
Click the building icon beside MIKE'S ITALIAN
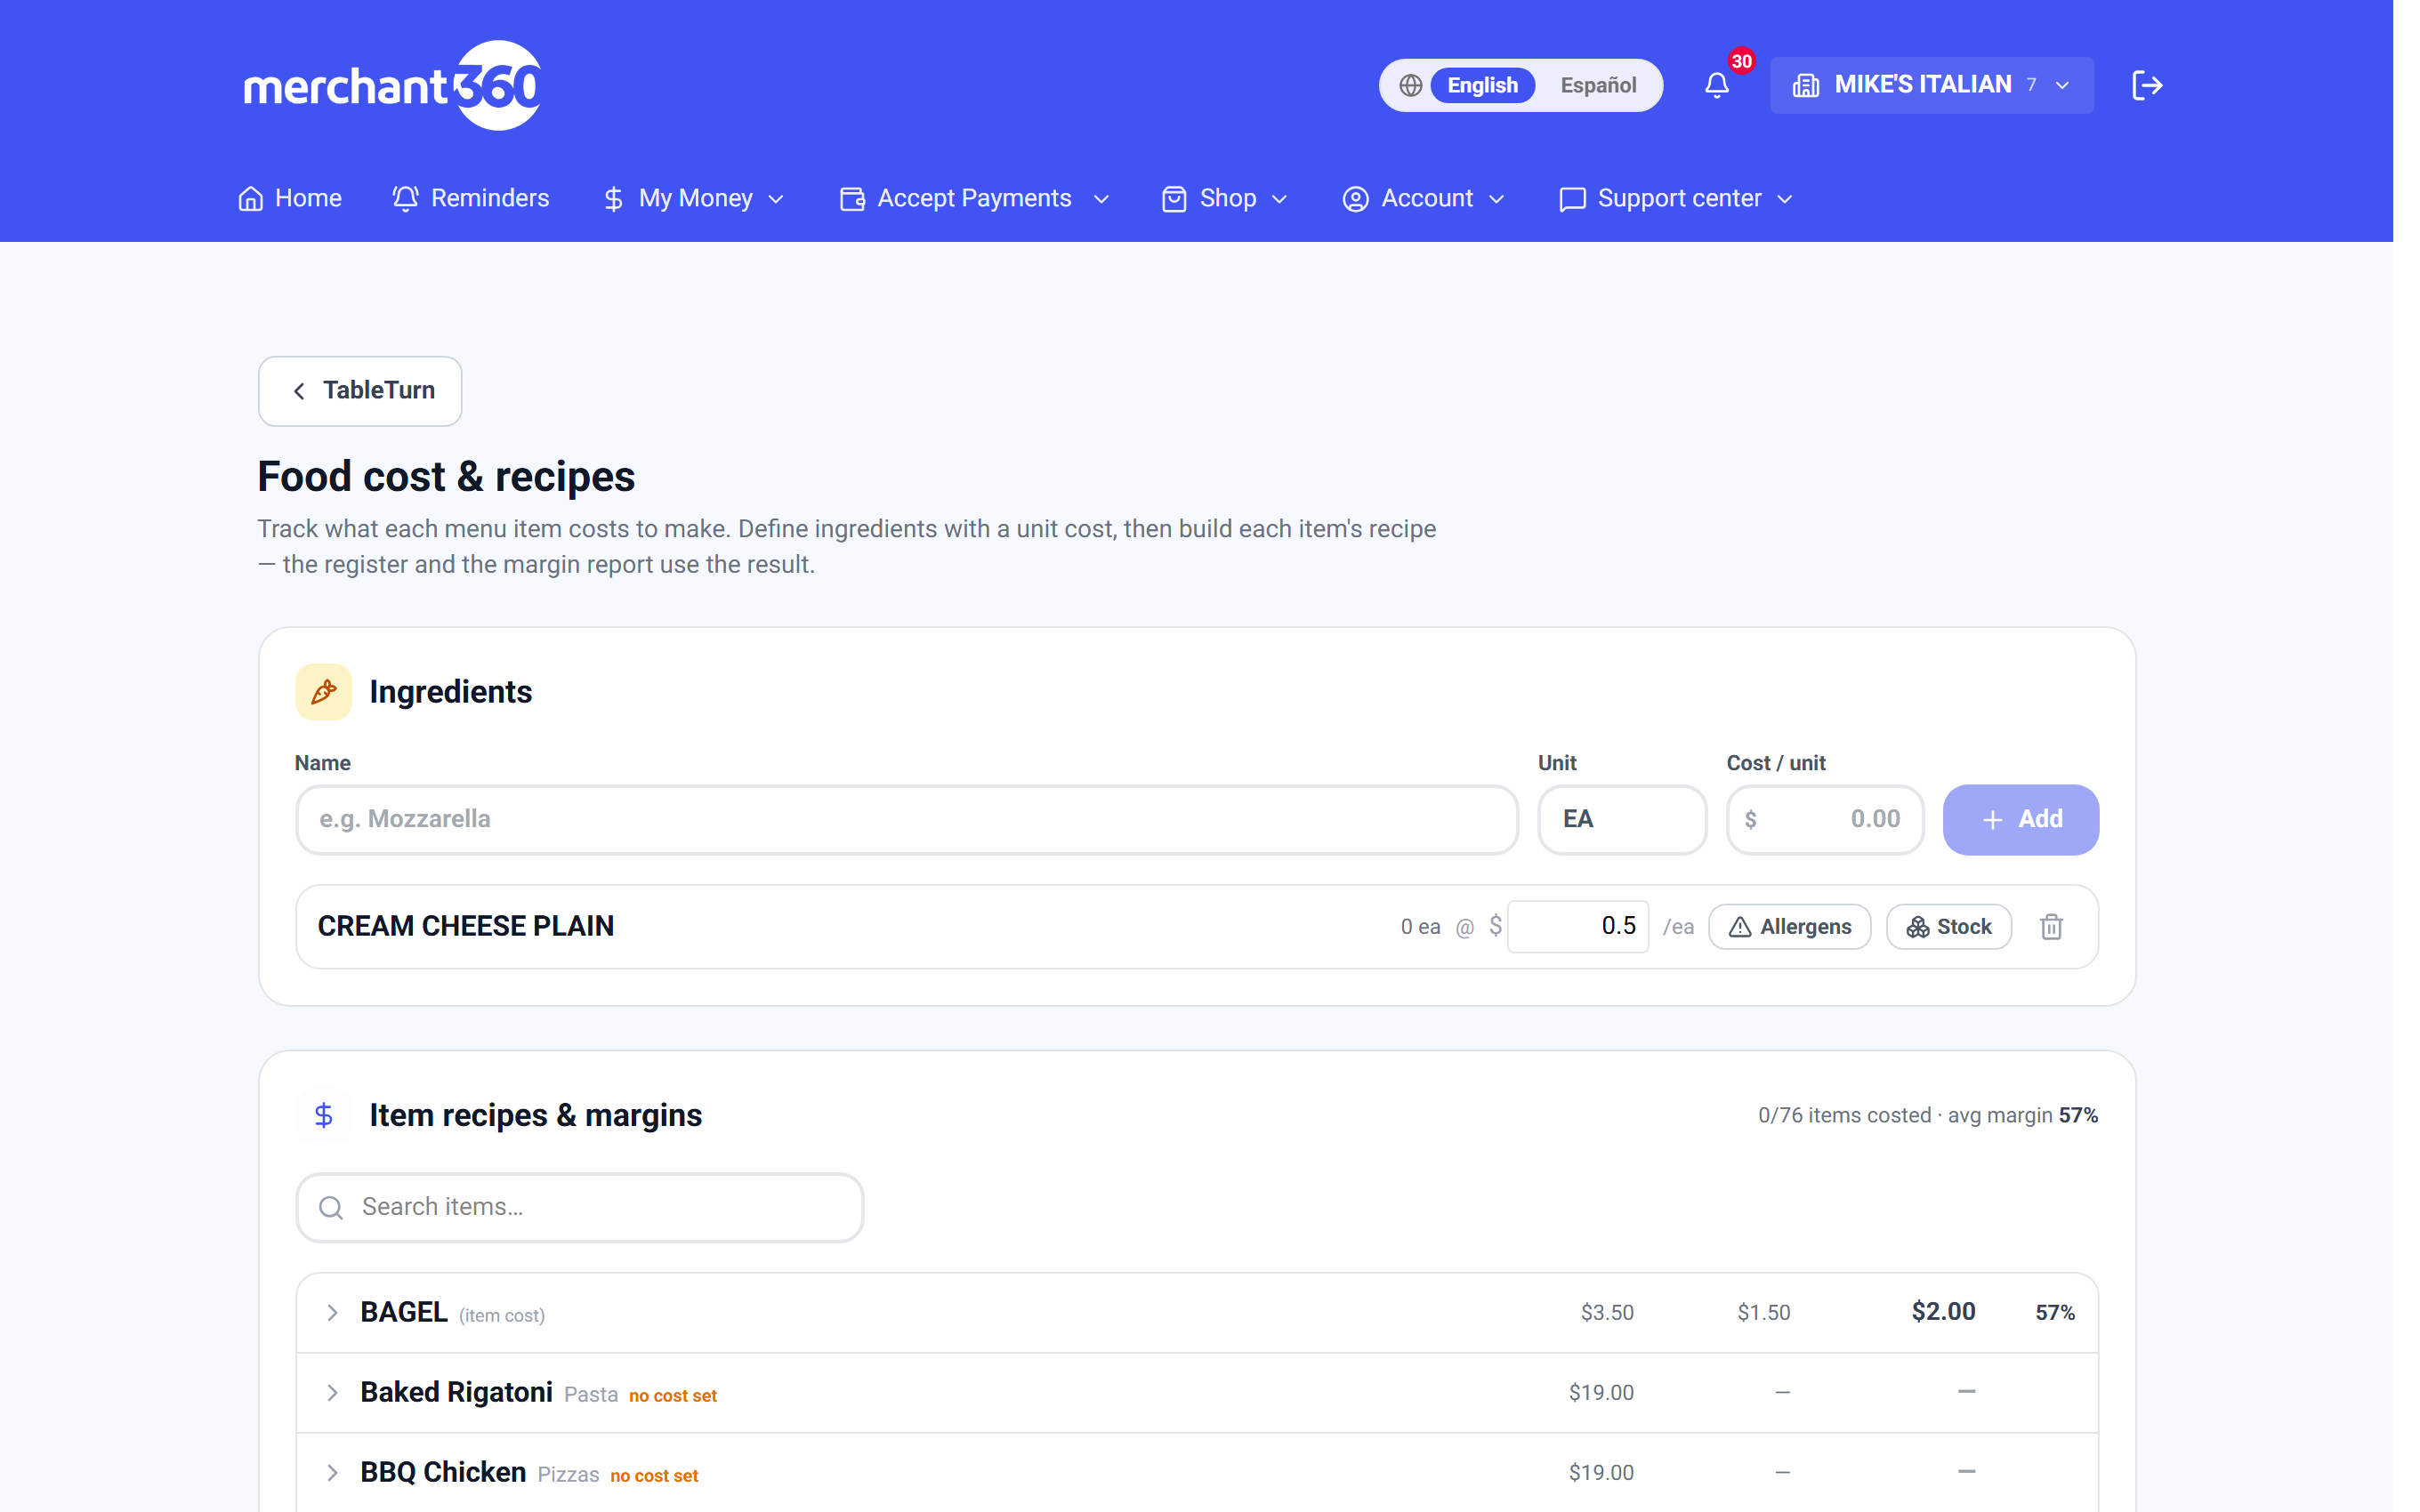tap(1806, 85)
